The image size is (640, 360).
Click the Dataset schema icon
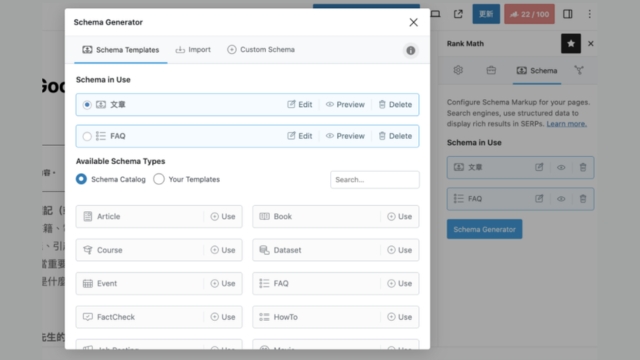click(264, 250)
